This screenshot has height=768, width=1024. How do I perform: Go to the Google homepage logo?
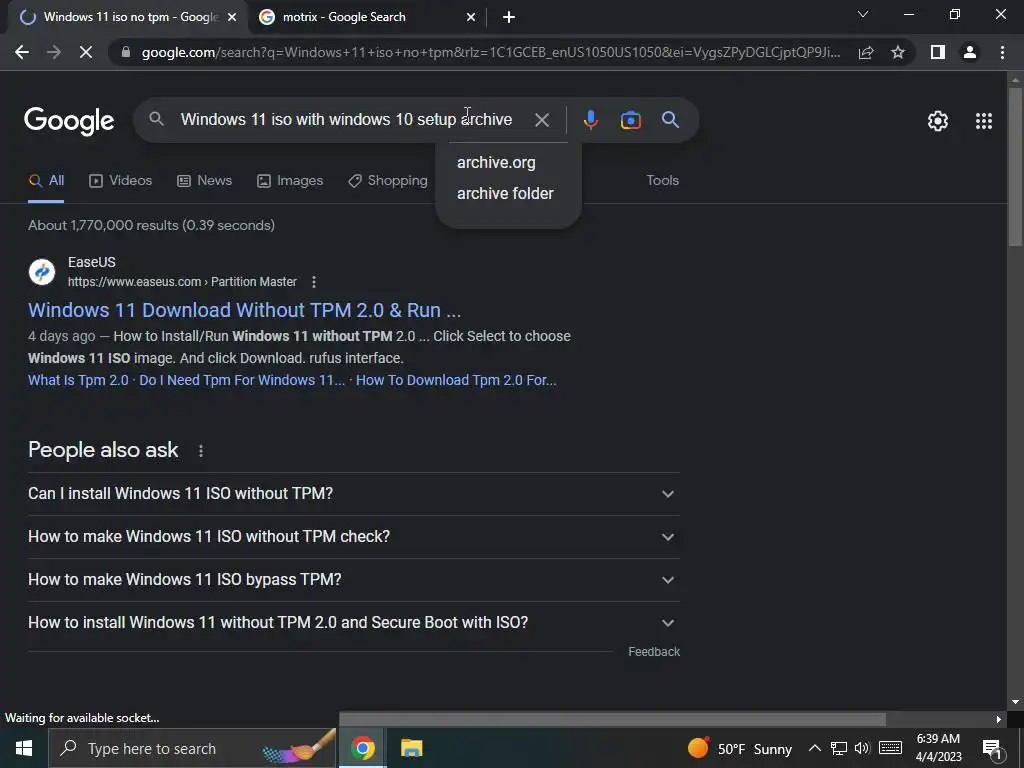point(69,121)
